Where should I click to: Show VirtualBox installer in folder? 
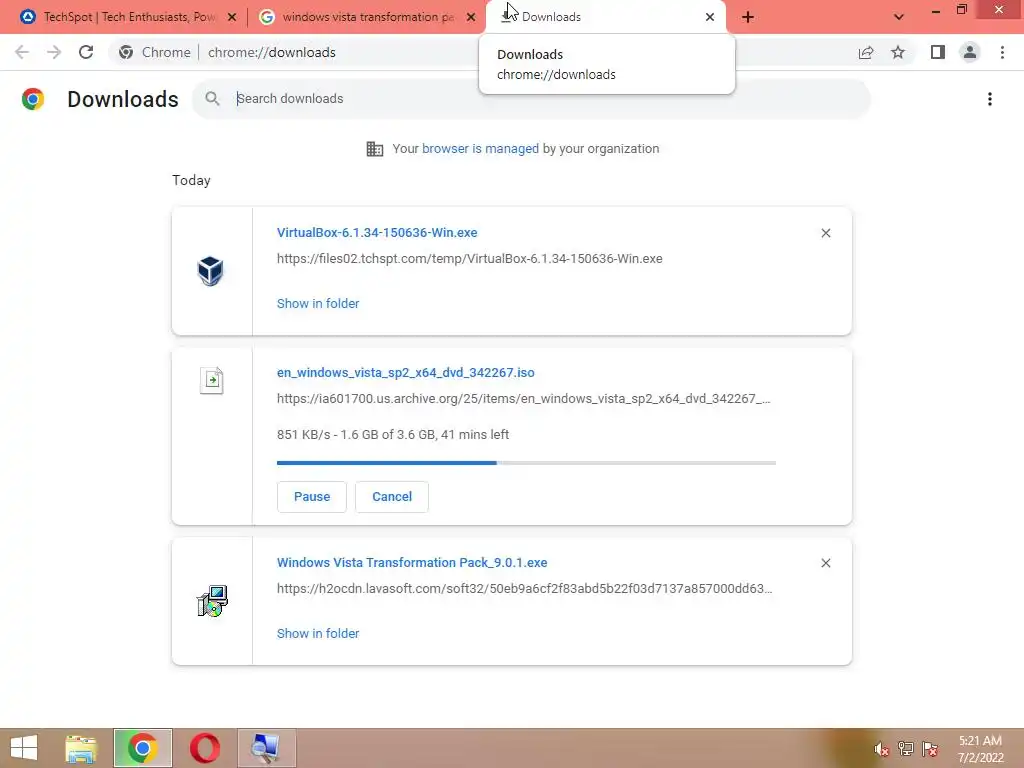(318, 304)
